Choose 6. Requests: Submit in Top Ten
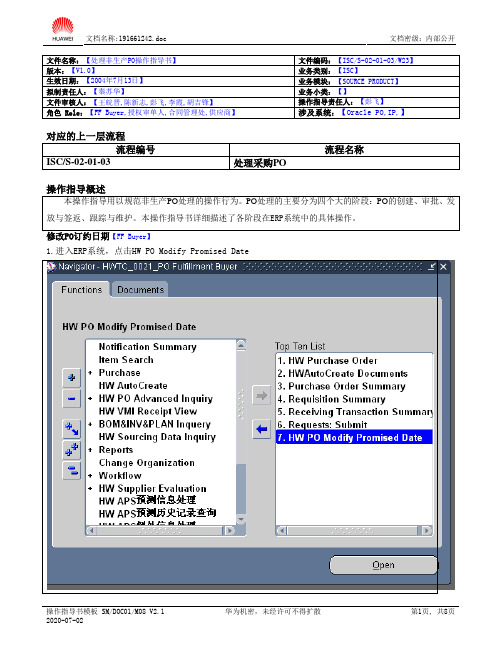 tap(322, 425)
